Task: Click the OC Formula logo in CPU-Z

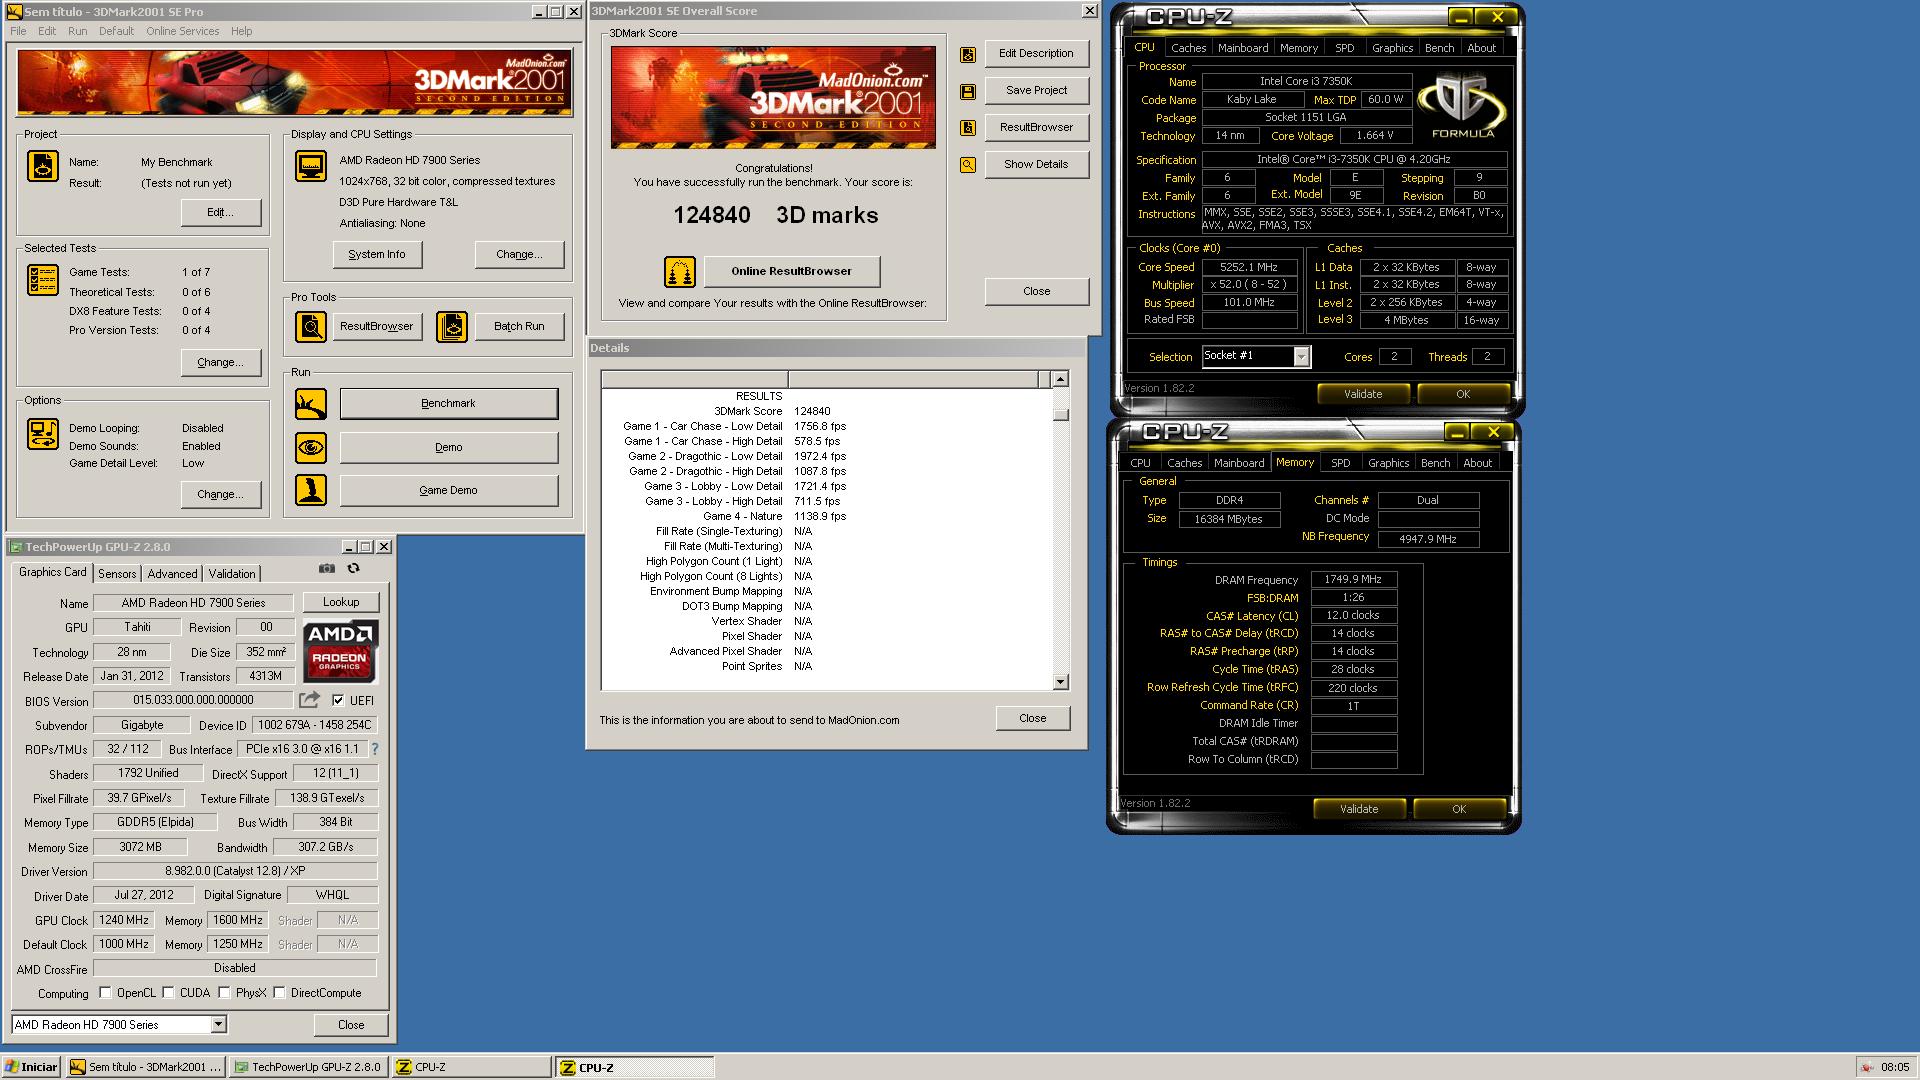Action: click(x=1462, y=106)
